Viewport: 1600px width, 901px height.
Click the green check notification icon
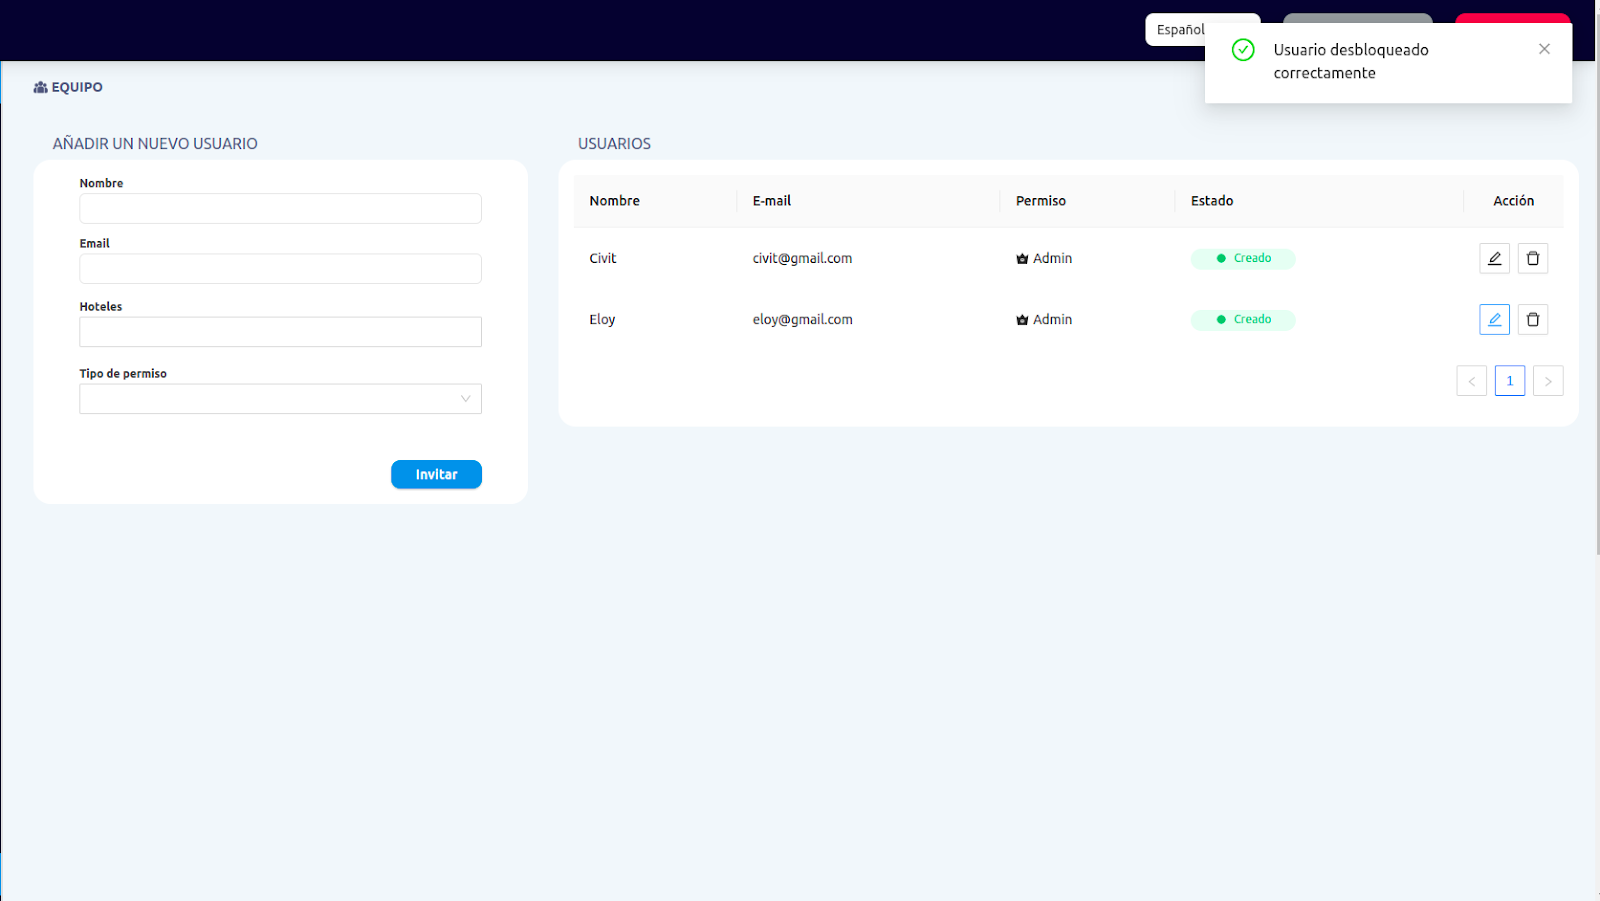[1243, 50]
